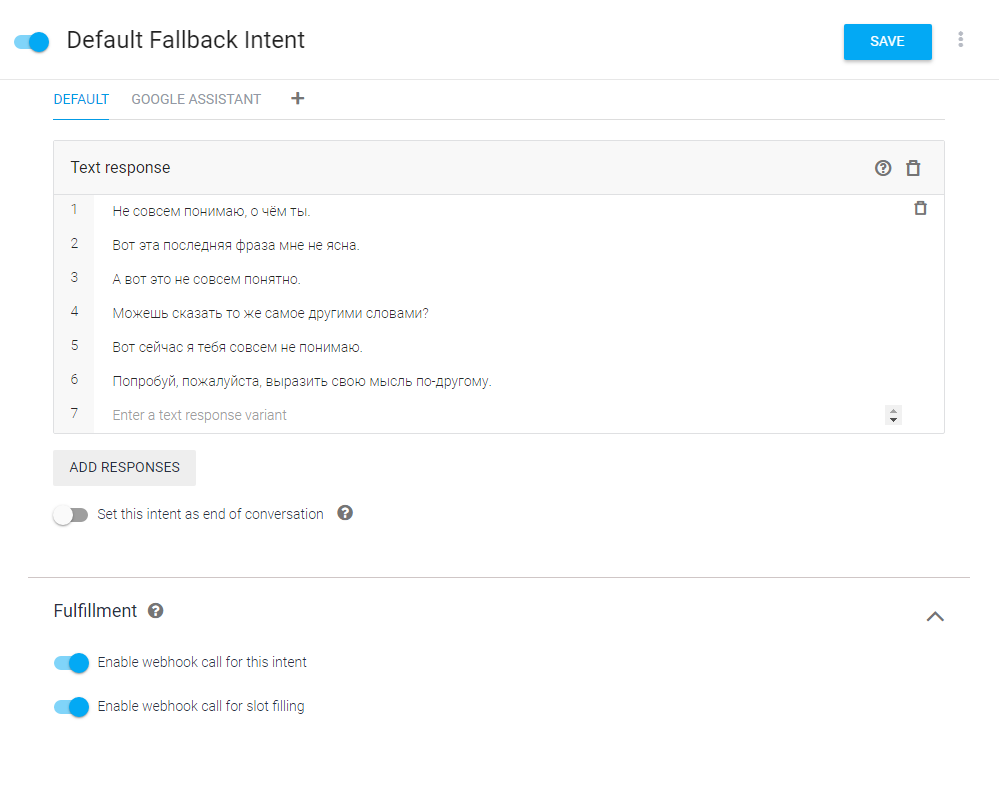The width and height of the screenshot is (999, 787).
Task: Delete the entire Text response block
Action: pyautogui.click(x=913, y=168)
